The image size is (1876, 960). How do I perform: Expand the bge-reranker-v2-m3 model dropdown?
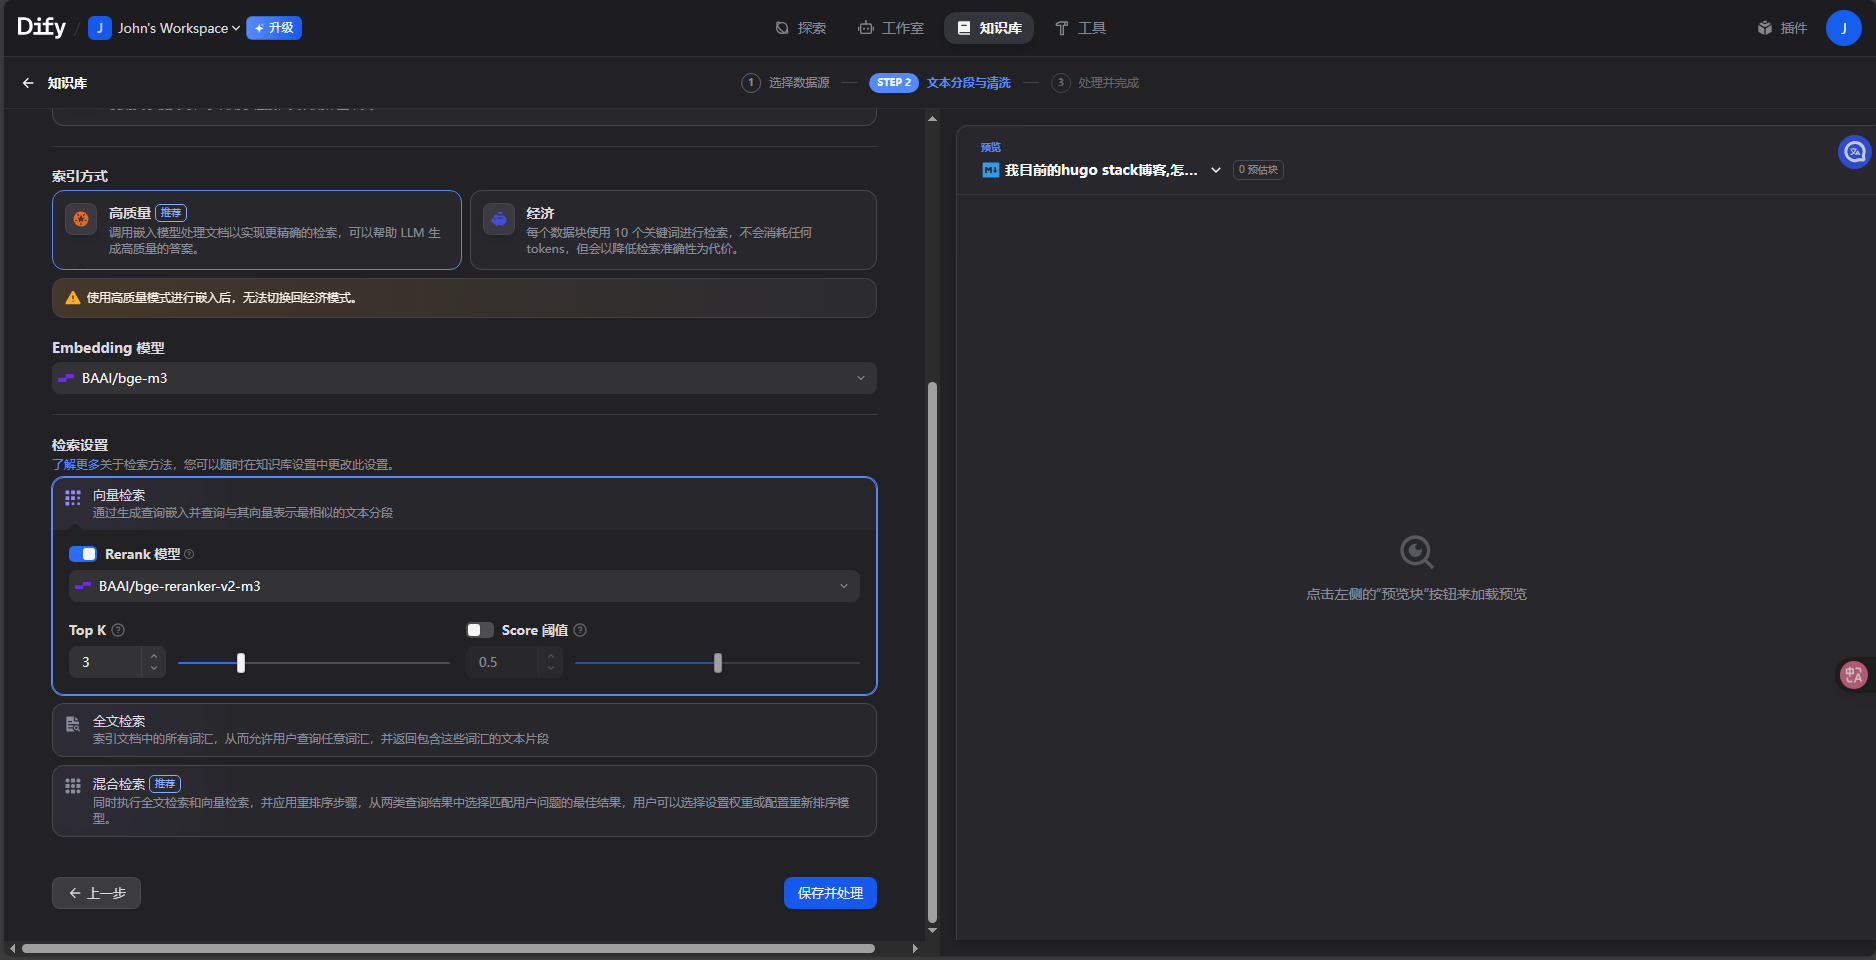pyautogui.click(x=464, y=586)
